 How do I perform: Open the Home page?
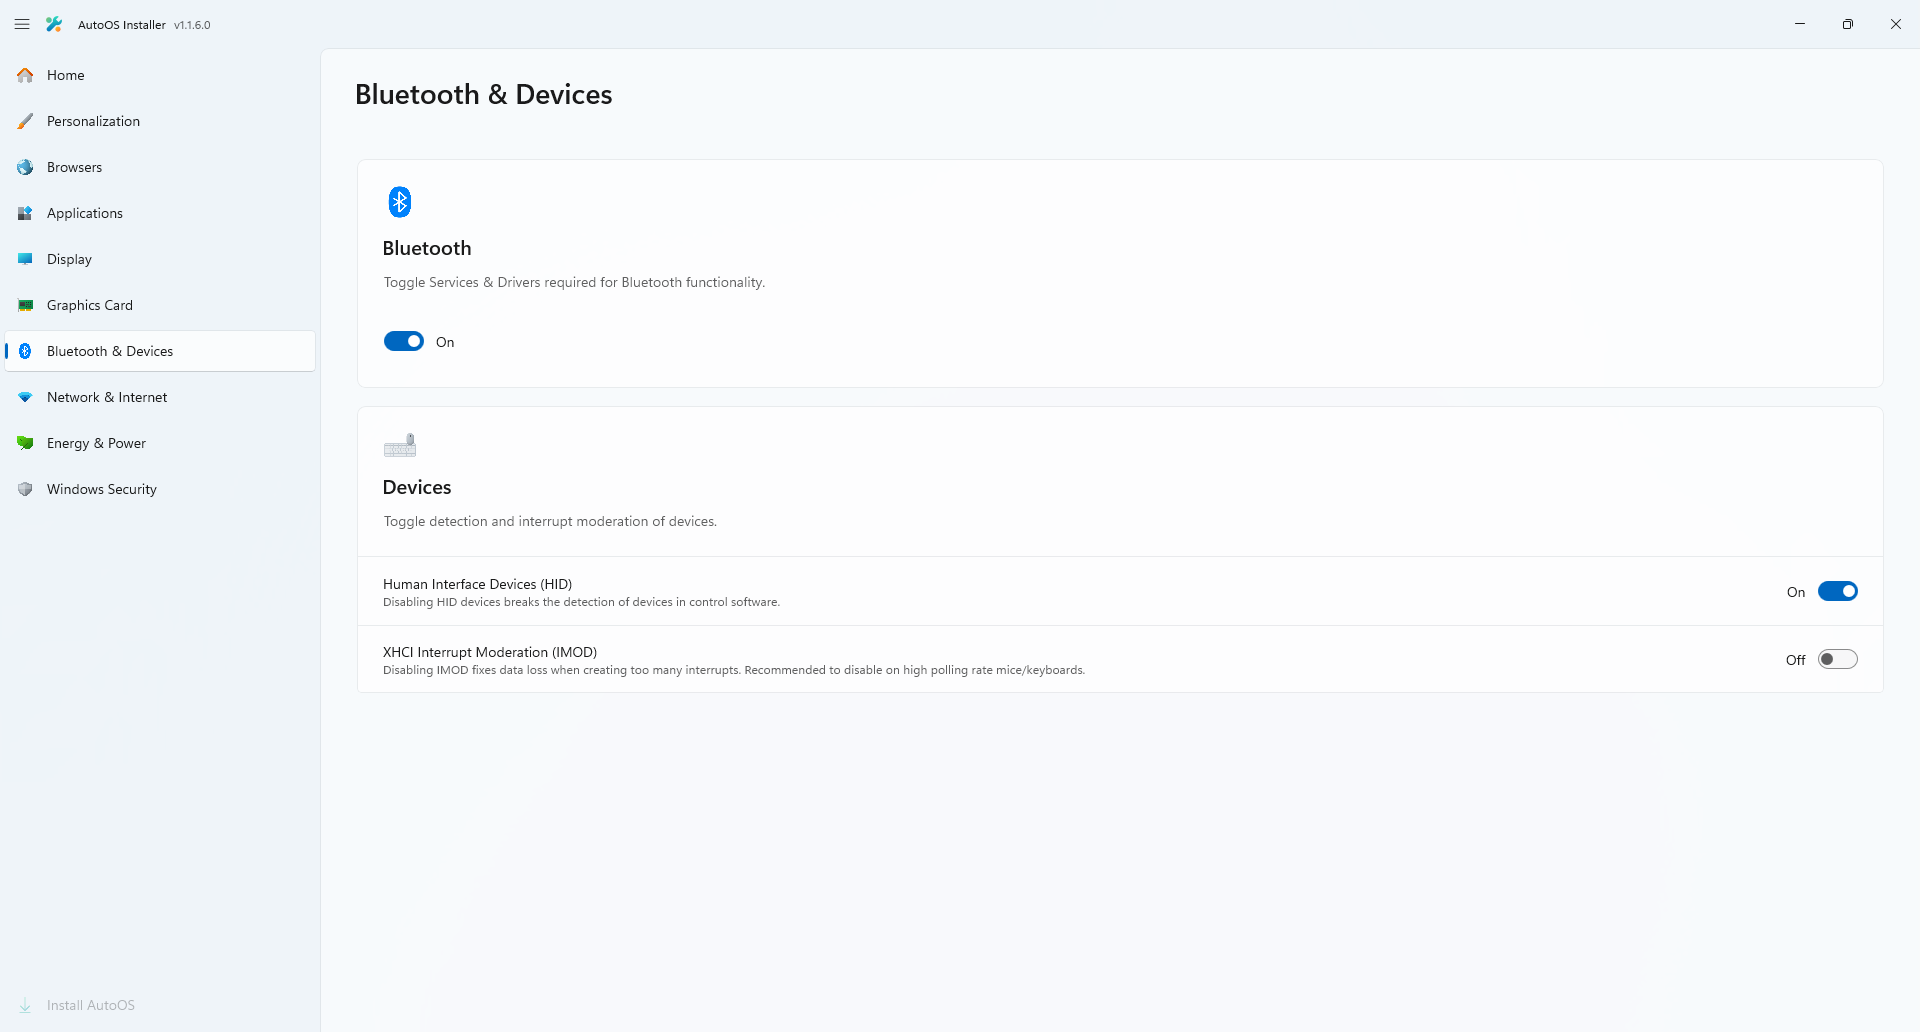pos(160,75)
